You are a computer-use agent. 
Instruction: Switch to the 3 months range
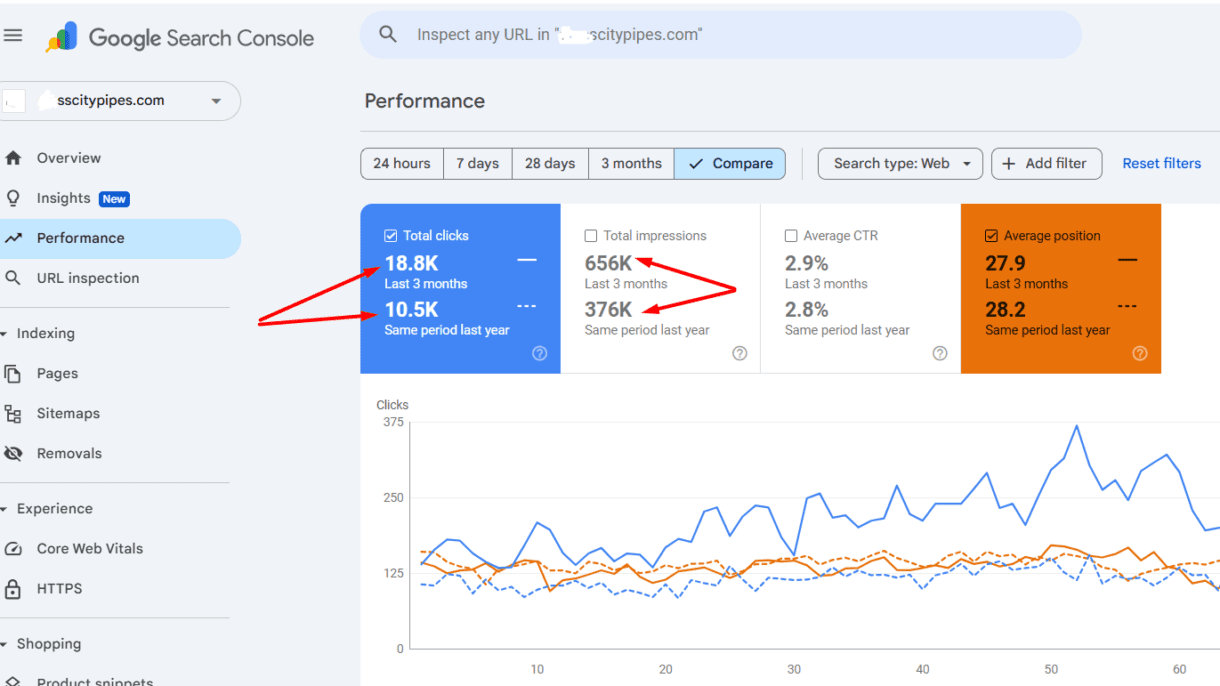[x=631, y=163]
